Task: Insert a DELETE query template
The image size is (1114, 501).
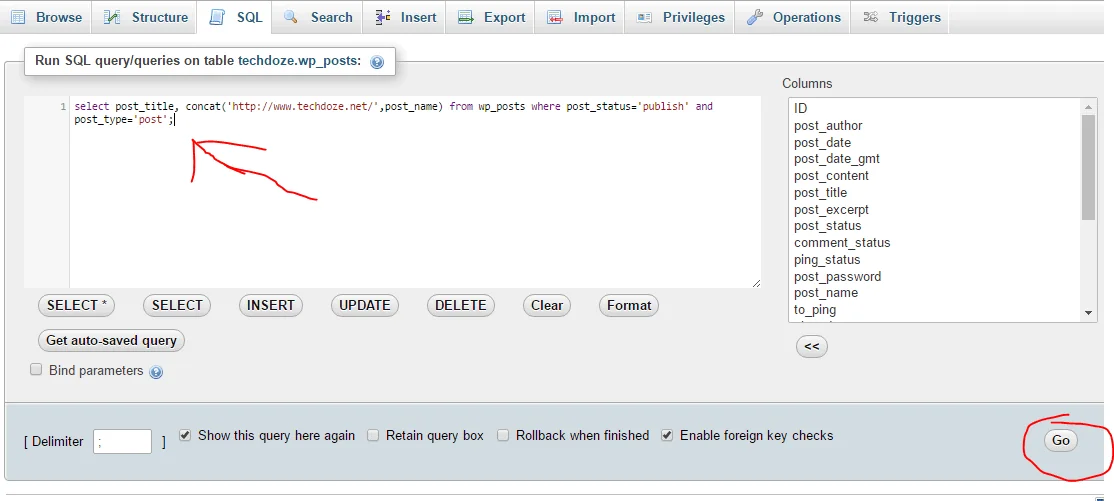Action: (x=460, y=306)
